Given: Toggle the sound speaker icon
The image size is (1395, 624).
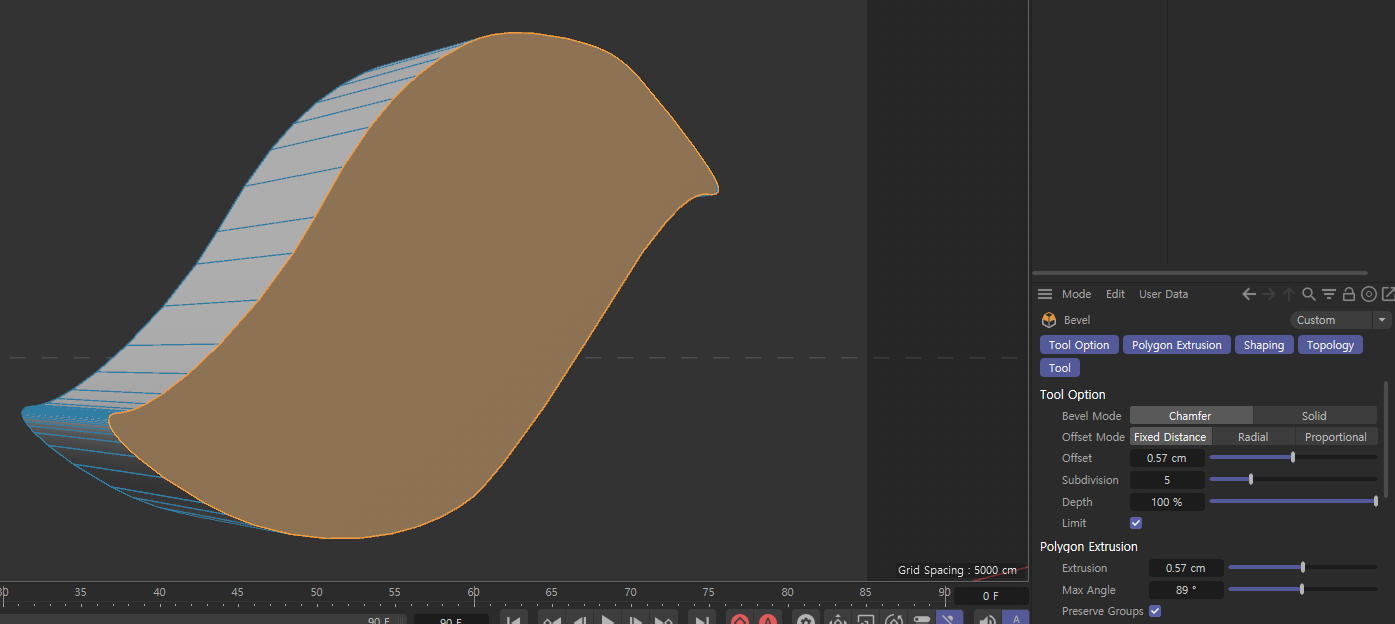Looking at the screenshot, I should (x=988, y=618).
